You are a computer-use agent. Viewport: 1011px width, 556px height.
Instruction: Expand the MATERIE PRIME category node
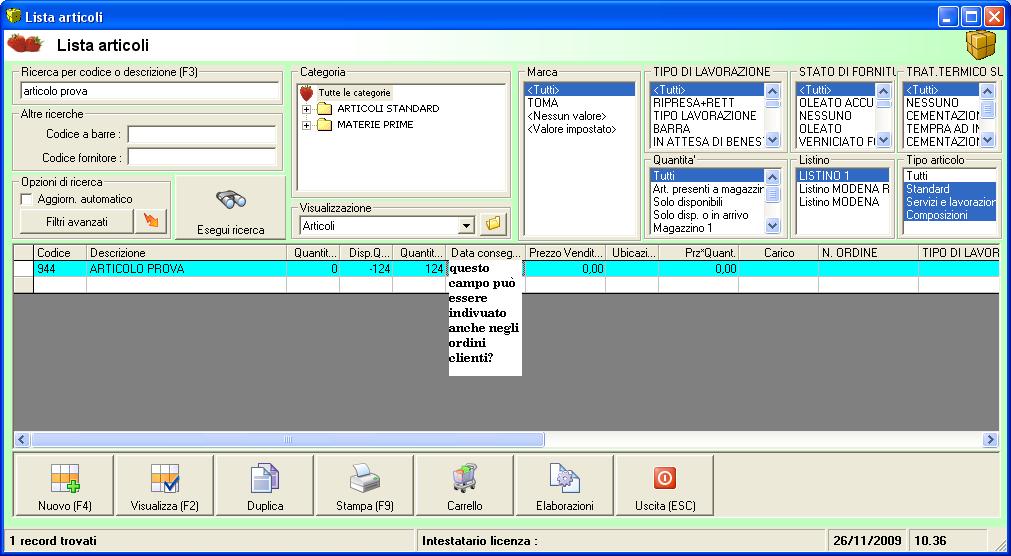(x=306, y=125)
